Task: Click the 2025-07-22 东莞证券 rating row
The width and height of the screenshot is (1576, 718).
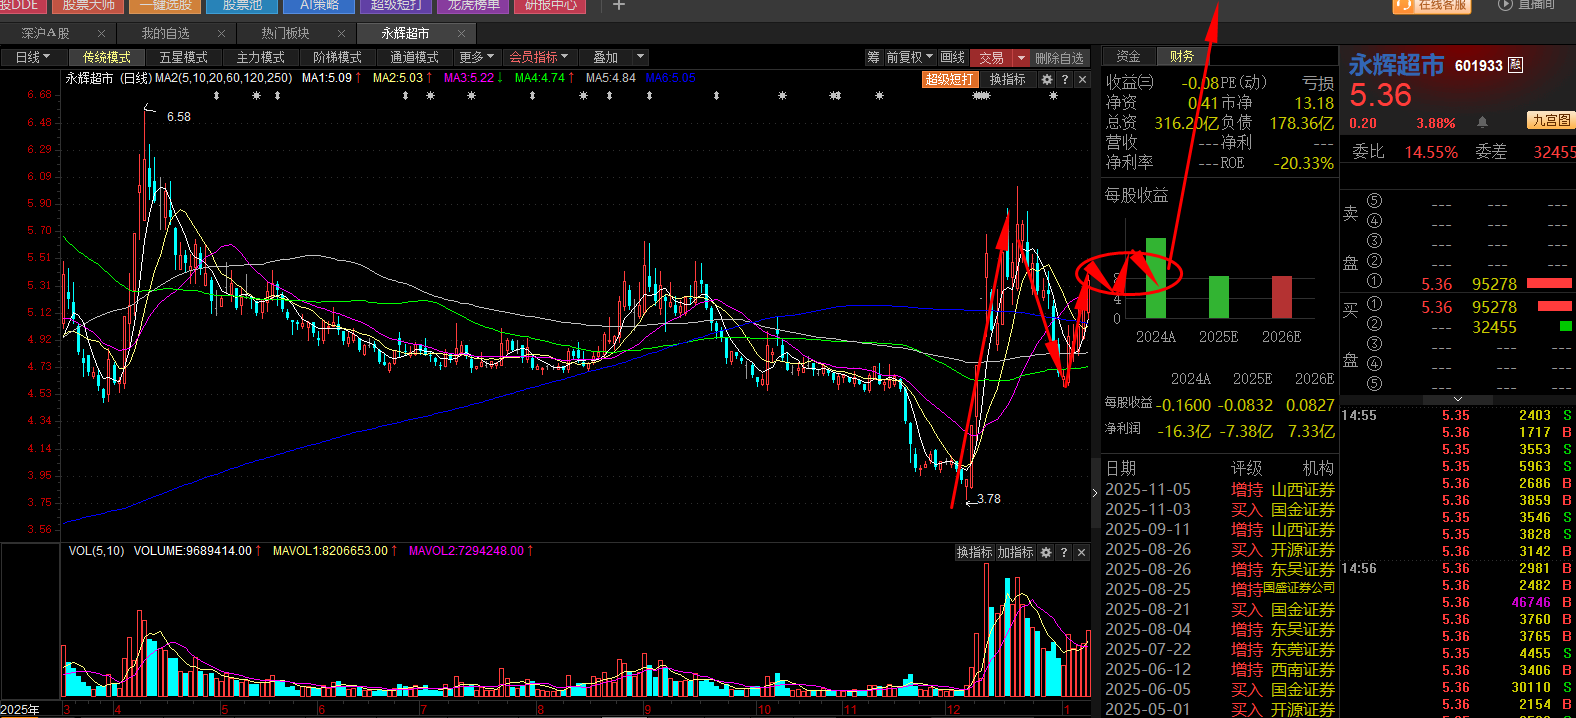Action: point(1219,649)
